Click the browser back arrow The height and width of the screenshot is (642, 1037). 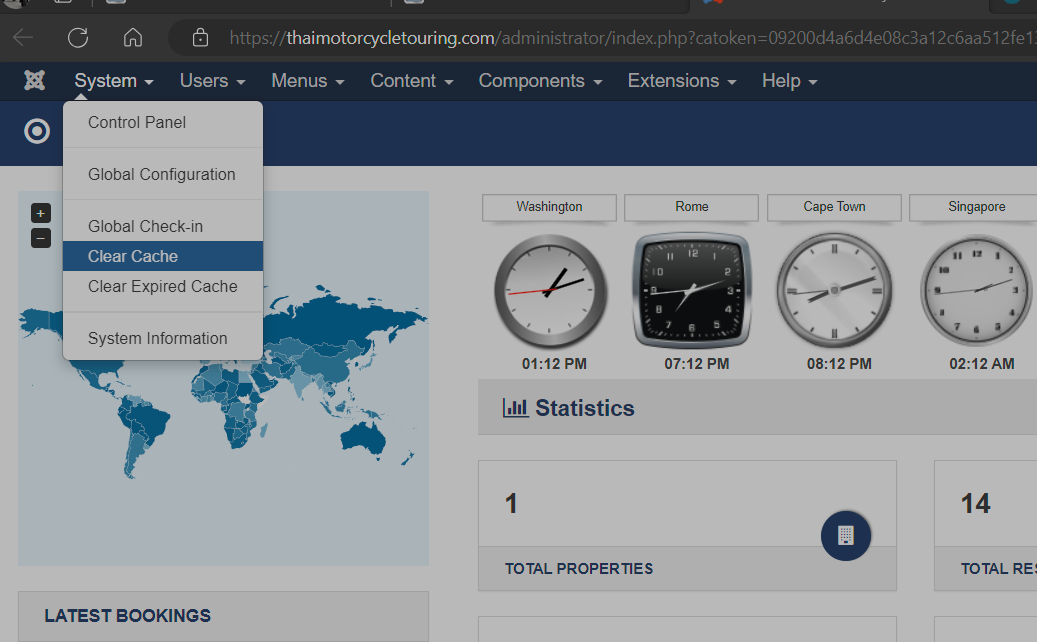tap(23, 38)
